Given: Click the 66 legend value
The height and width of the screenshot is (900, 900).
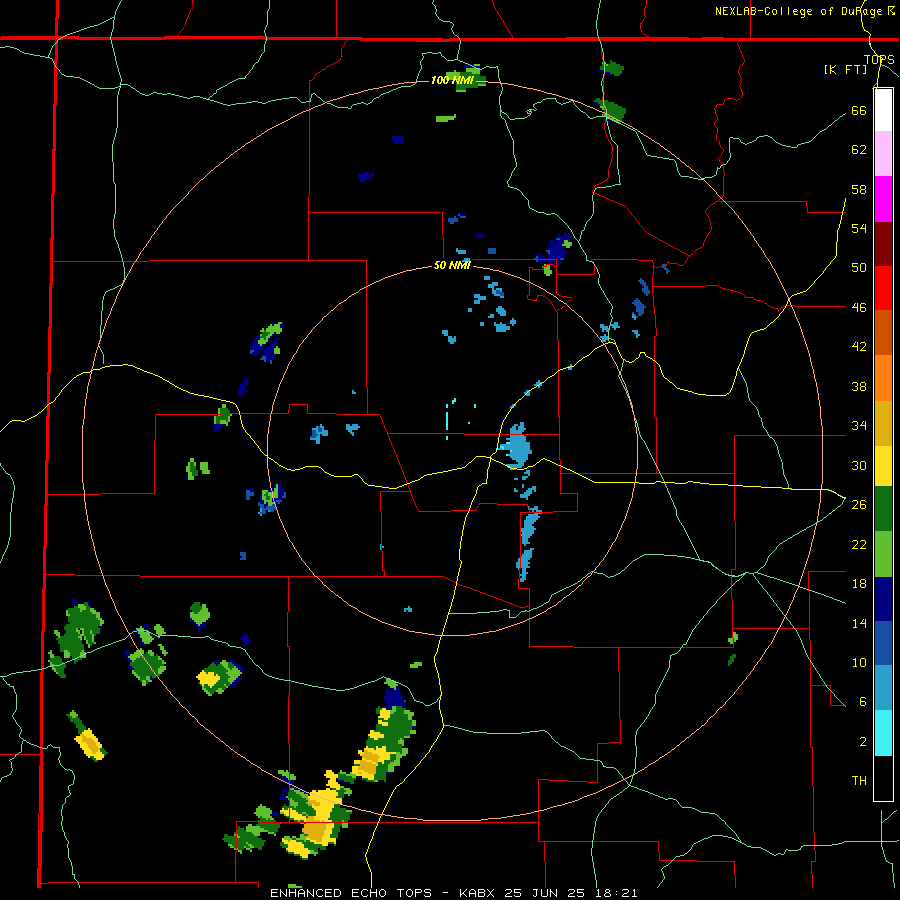Looking at the screenshot, I should [859, 110].
